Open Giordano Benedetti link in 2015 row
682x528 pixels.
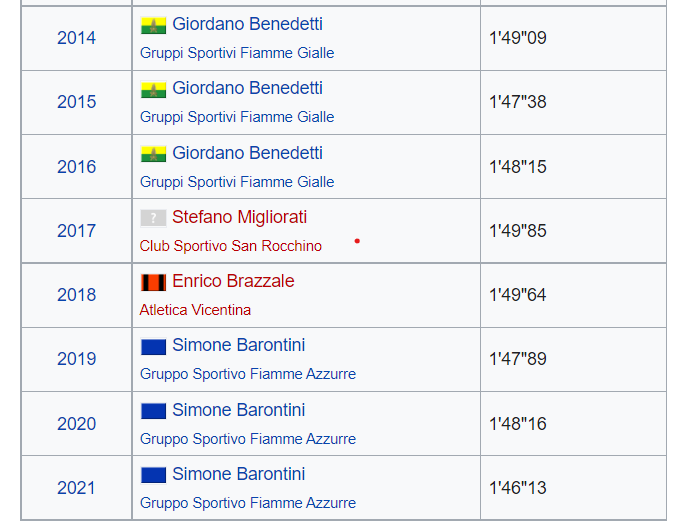click(x=247, y=88)
